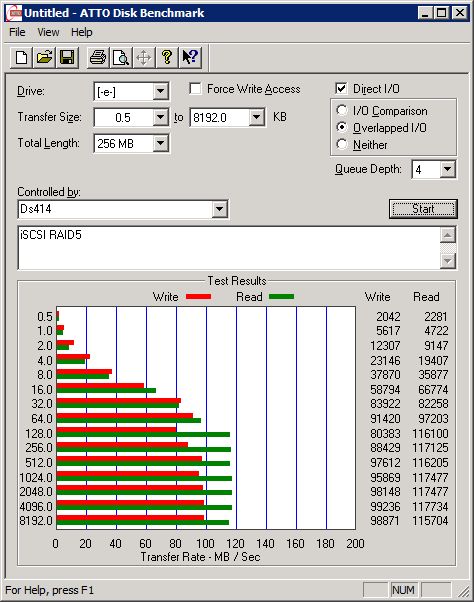474x602 pixels.
Task: Open the File menu
Action: pos(17,32)
